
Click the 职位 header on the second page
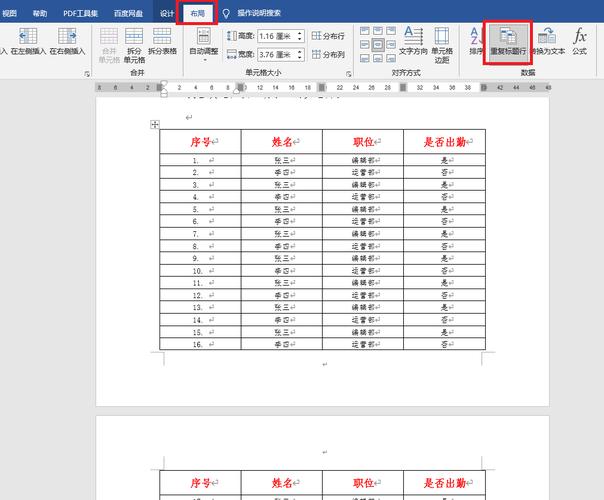pos(363,483)
